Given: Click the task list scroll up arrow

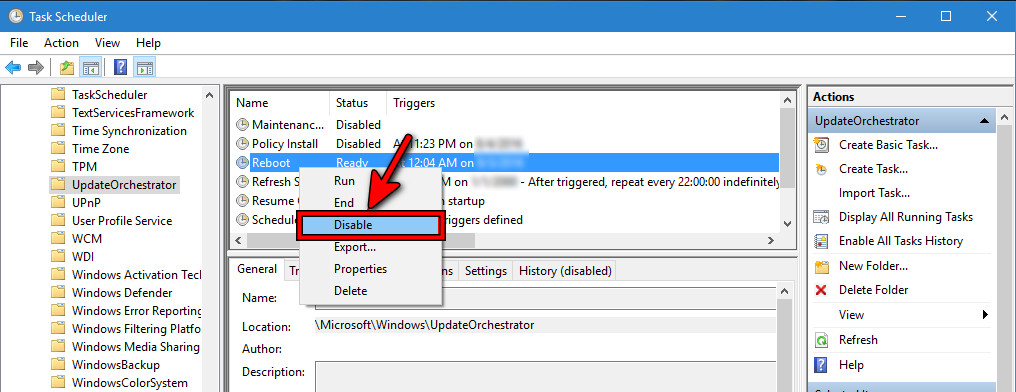Looking at the screenshot, I should point(787,100).
